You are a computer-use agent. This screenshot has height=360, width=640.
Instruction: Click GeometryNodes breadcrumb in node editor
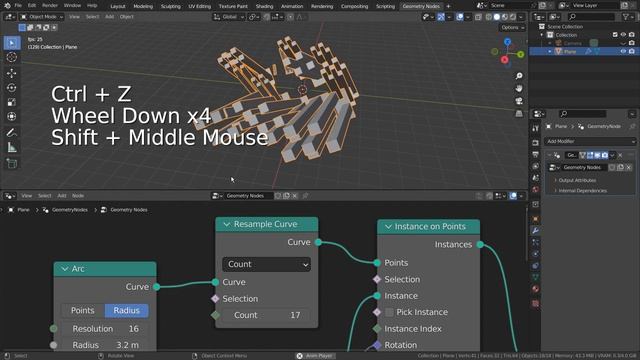[x=70, y=210]
